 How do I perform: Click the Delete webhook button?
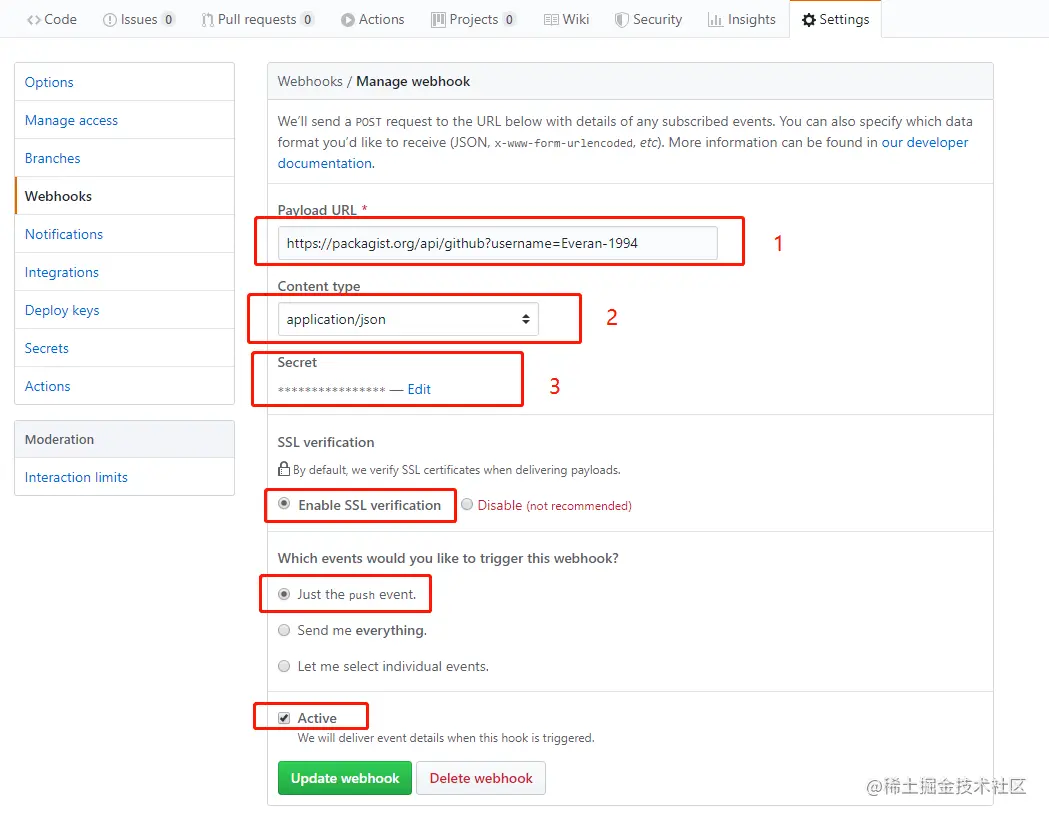click(x=481, y=778)
